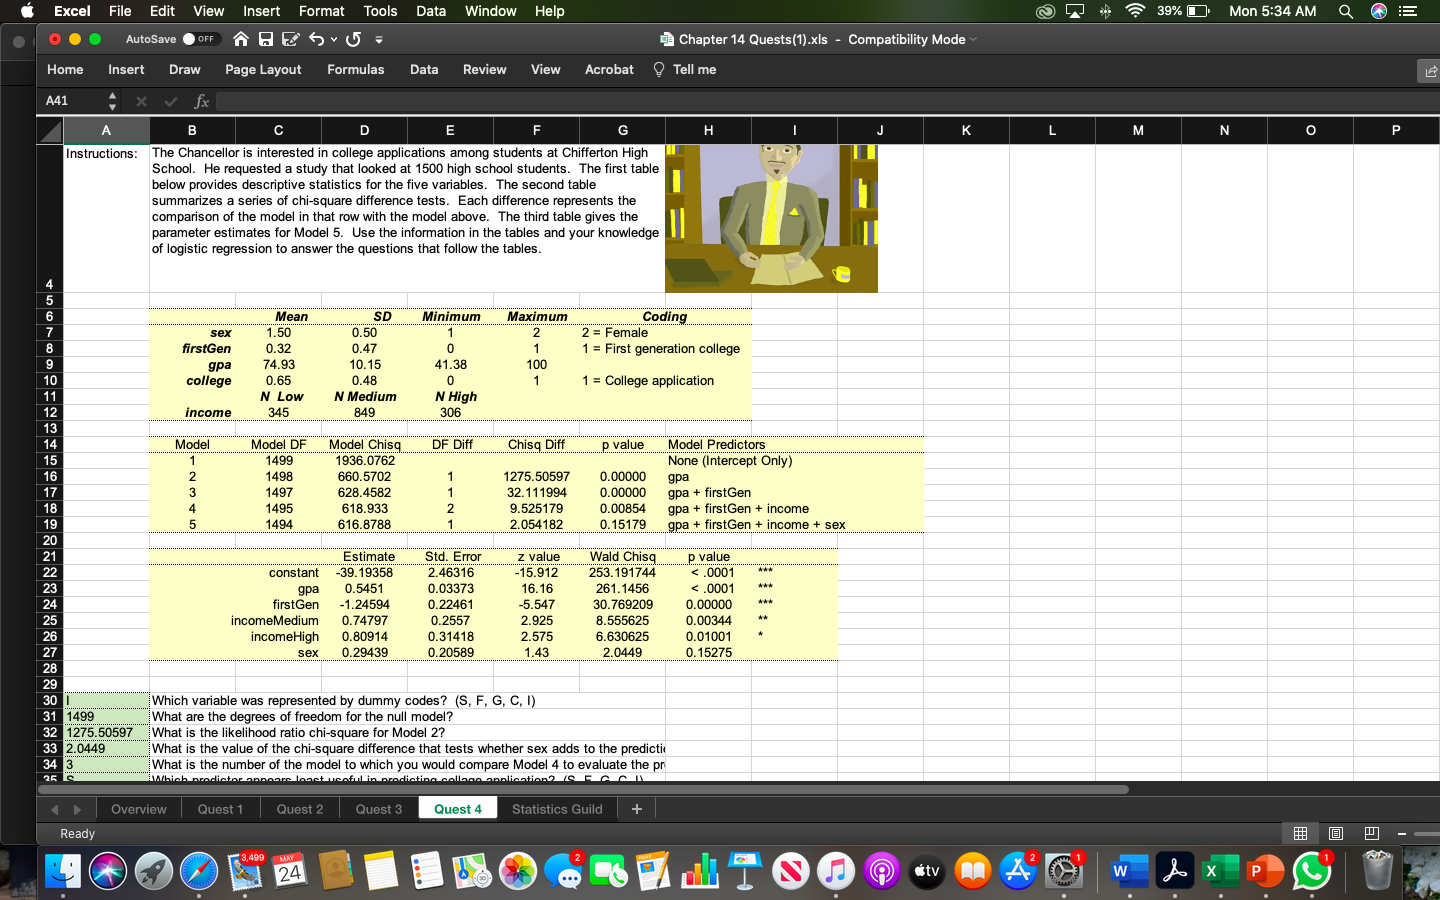Open the Undo dropdown arrow
This screenshot has width=1440, height=900.
333,39
